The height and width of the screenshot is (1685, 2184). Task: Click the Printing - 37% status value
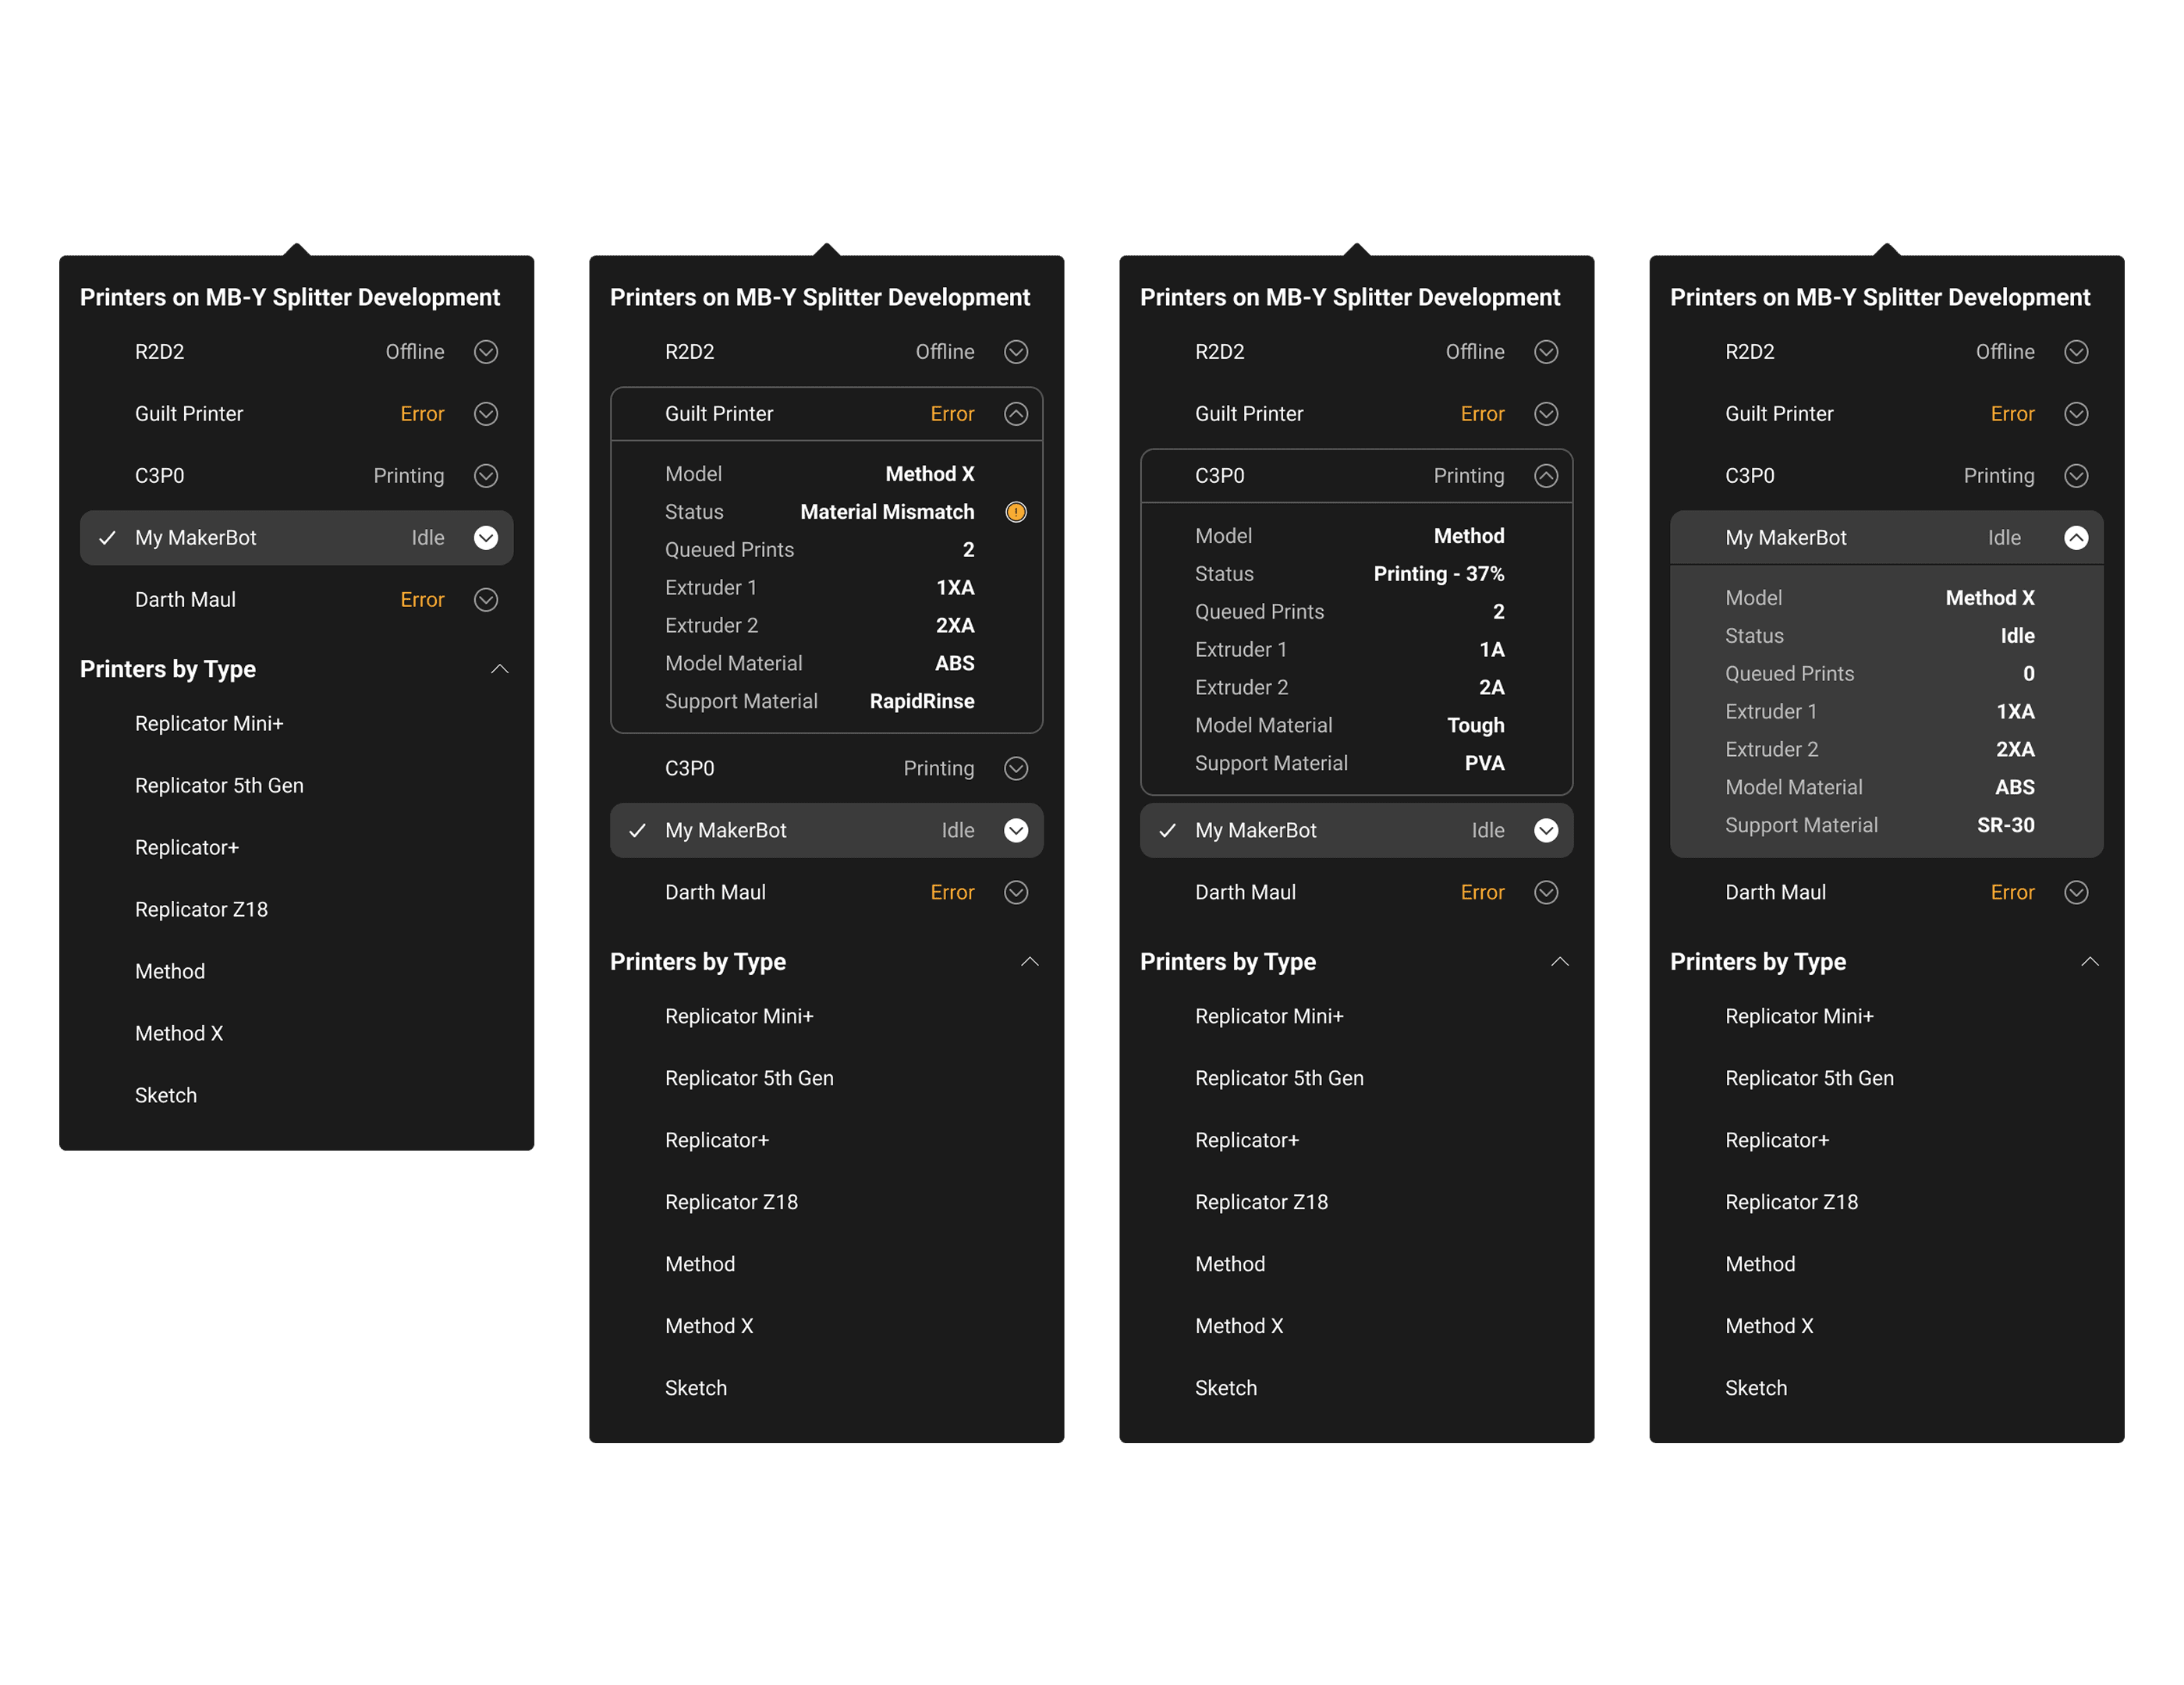click(1438, 574)
